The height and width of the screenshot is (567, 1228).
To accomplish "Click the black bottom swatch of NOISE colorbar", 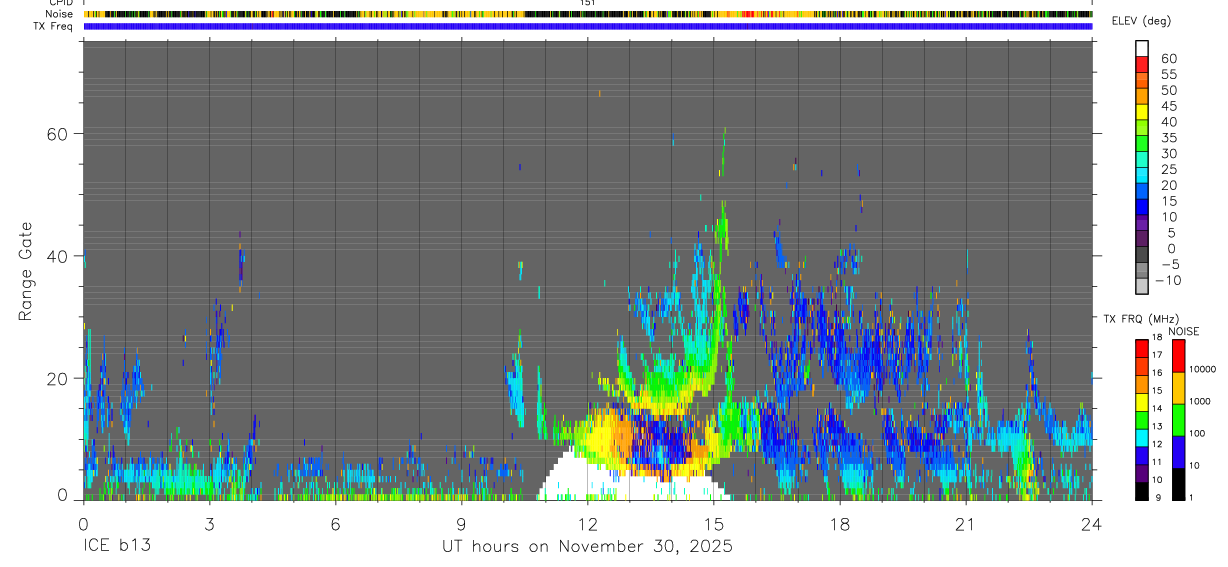I will coord(1178,484).
